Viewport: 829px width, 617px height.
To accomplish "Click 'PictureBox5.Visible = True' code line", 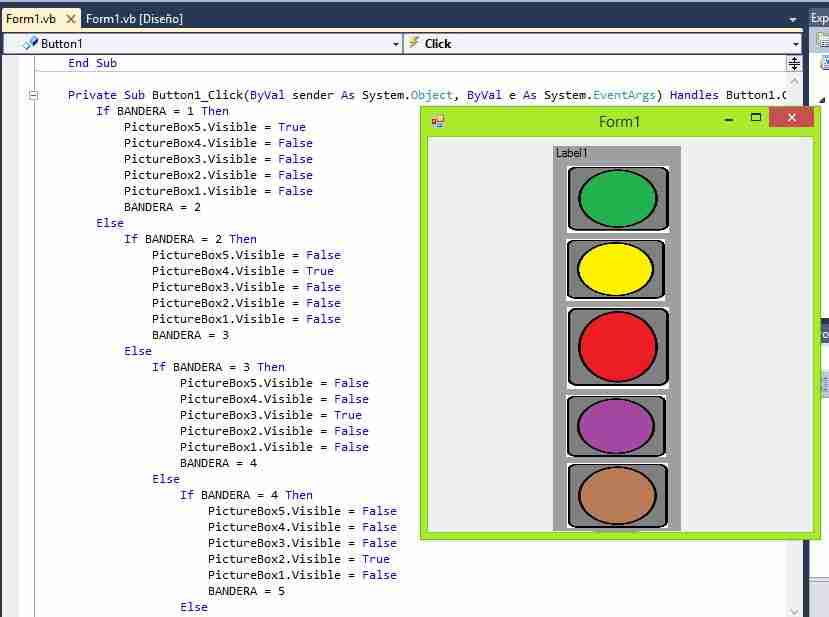I will (215, 127).
